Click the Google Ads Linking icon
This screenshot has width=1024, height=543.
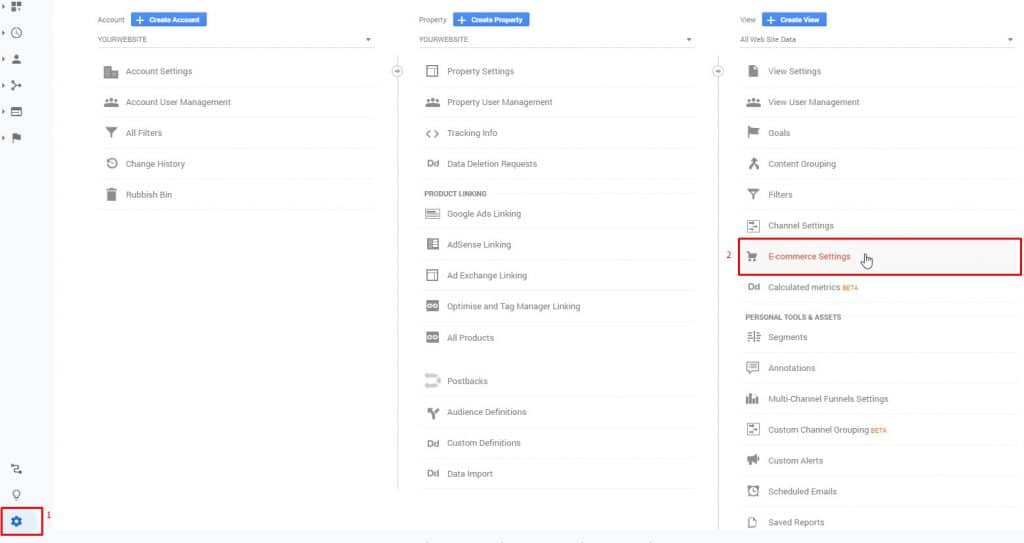(x=432, y=214)
